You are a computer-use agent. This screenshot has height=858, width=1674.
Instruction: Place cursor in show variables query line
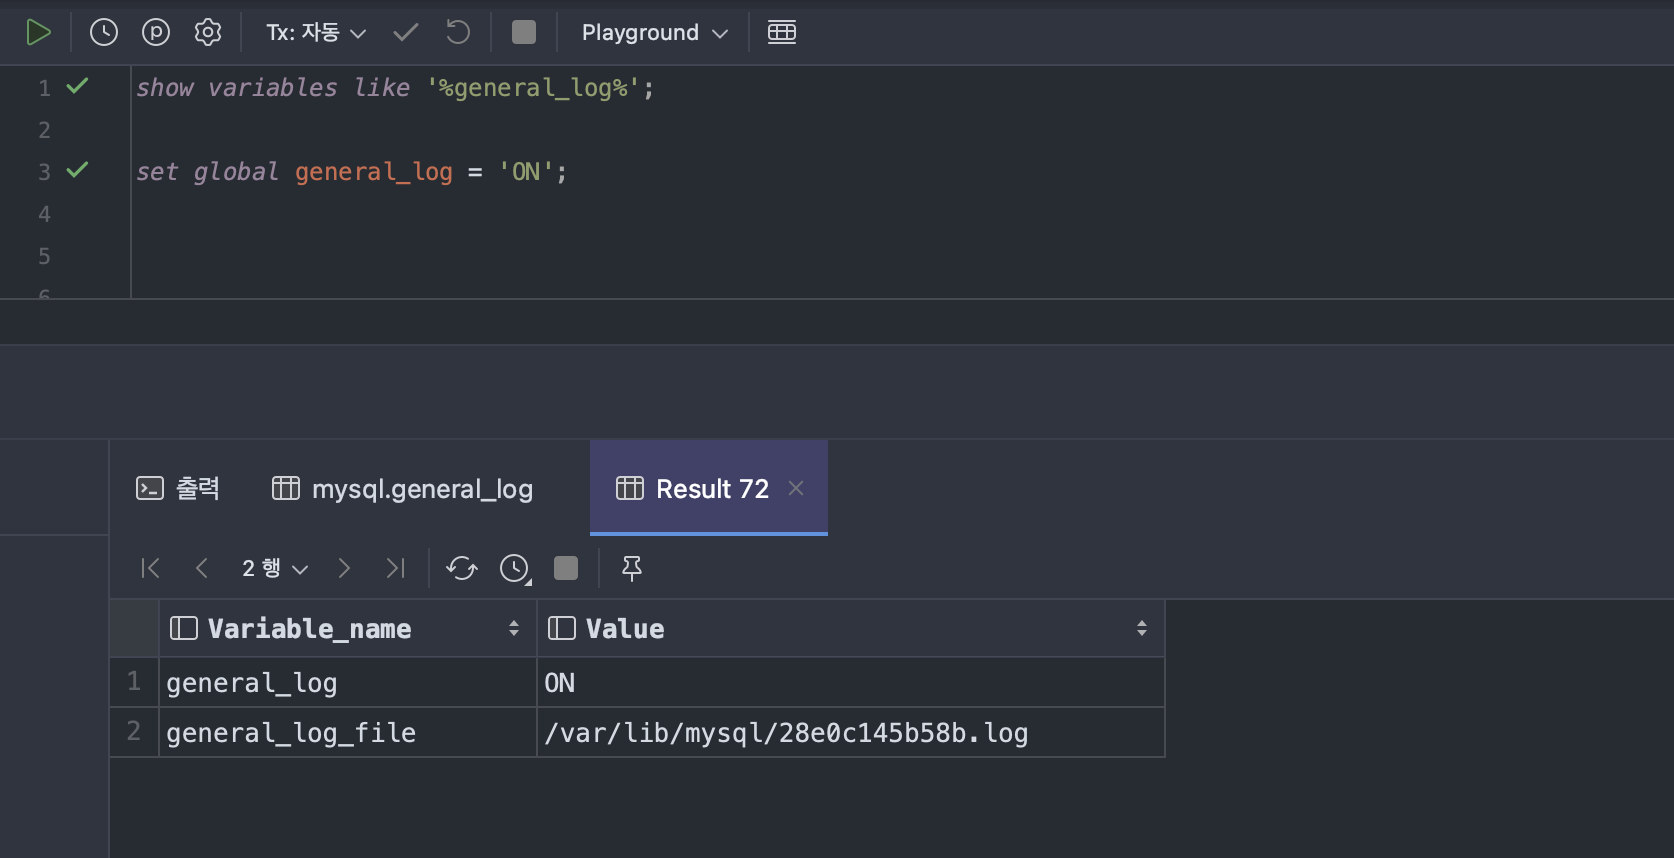click(x=395, y=88)
